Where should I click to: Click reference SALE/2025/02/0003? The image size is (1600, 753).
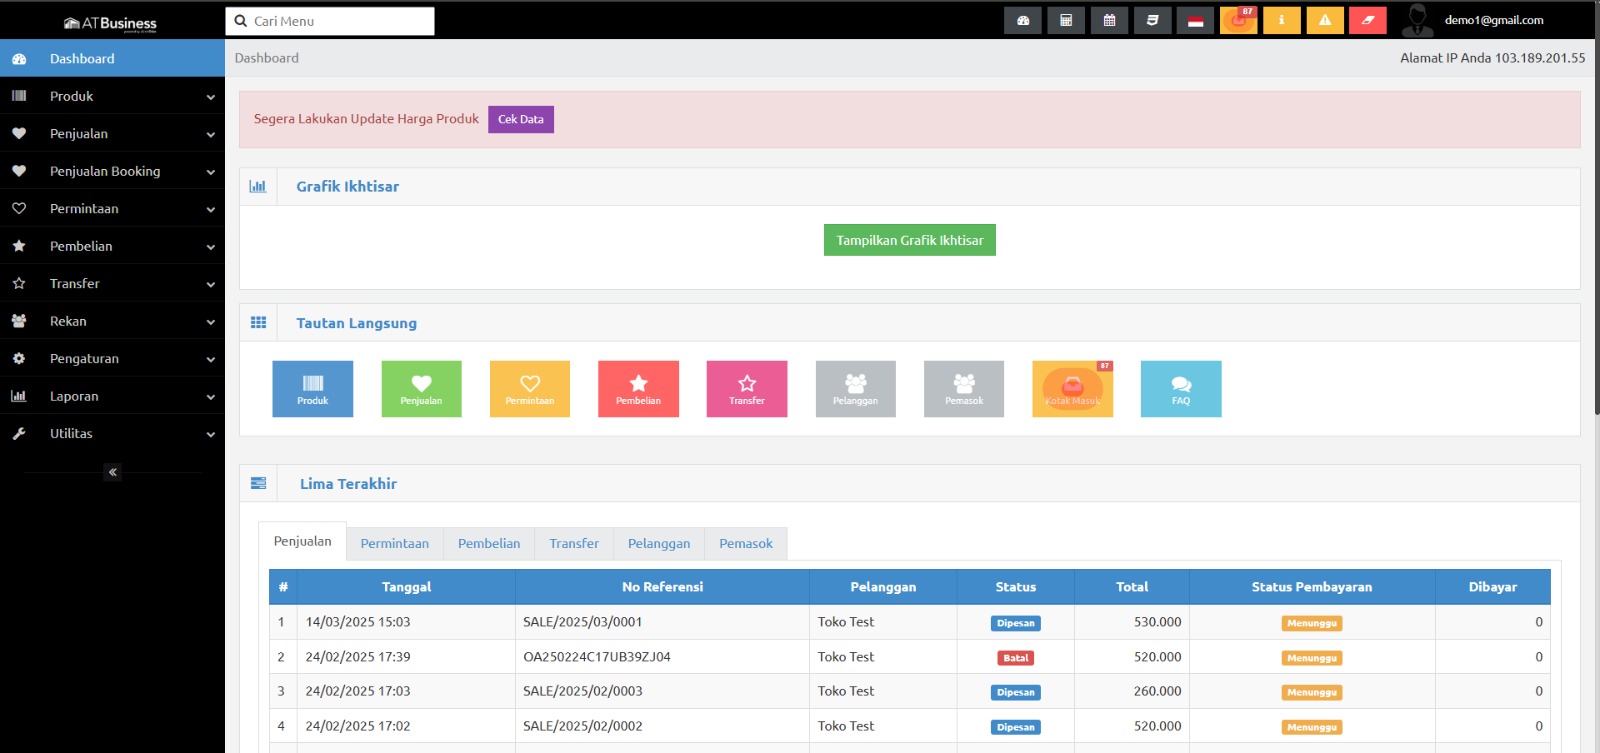click(583, 691)
